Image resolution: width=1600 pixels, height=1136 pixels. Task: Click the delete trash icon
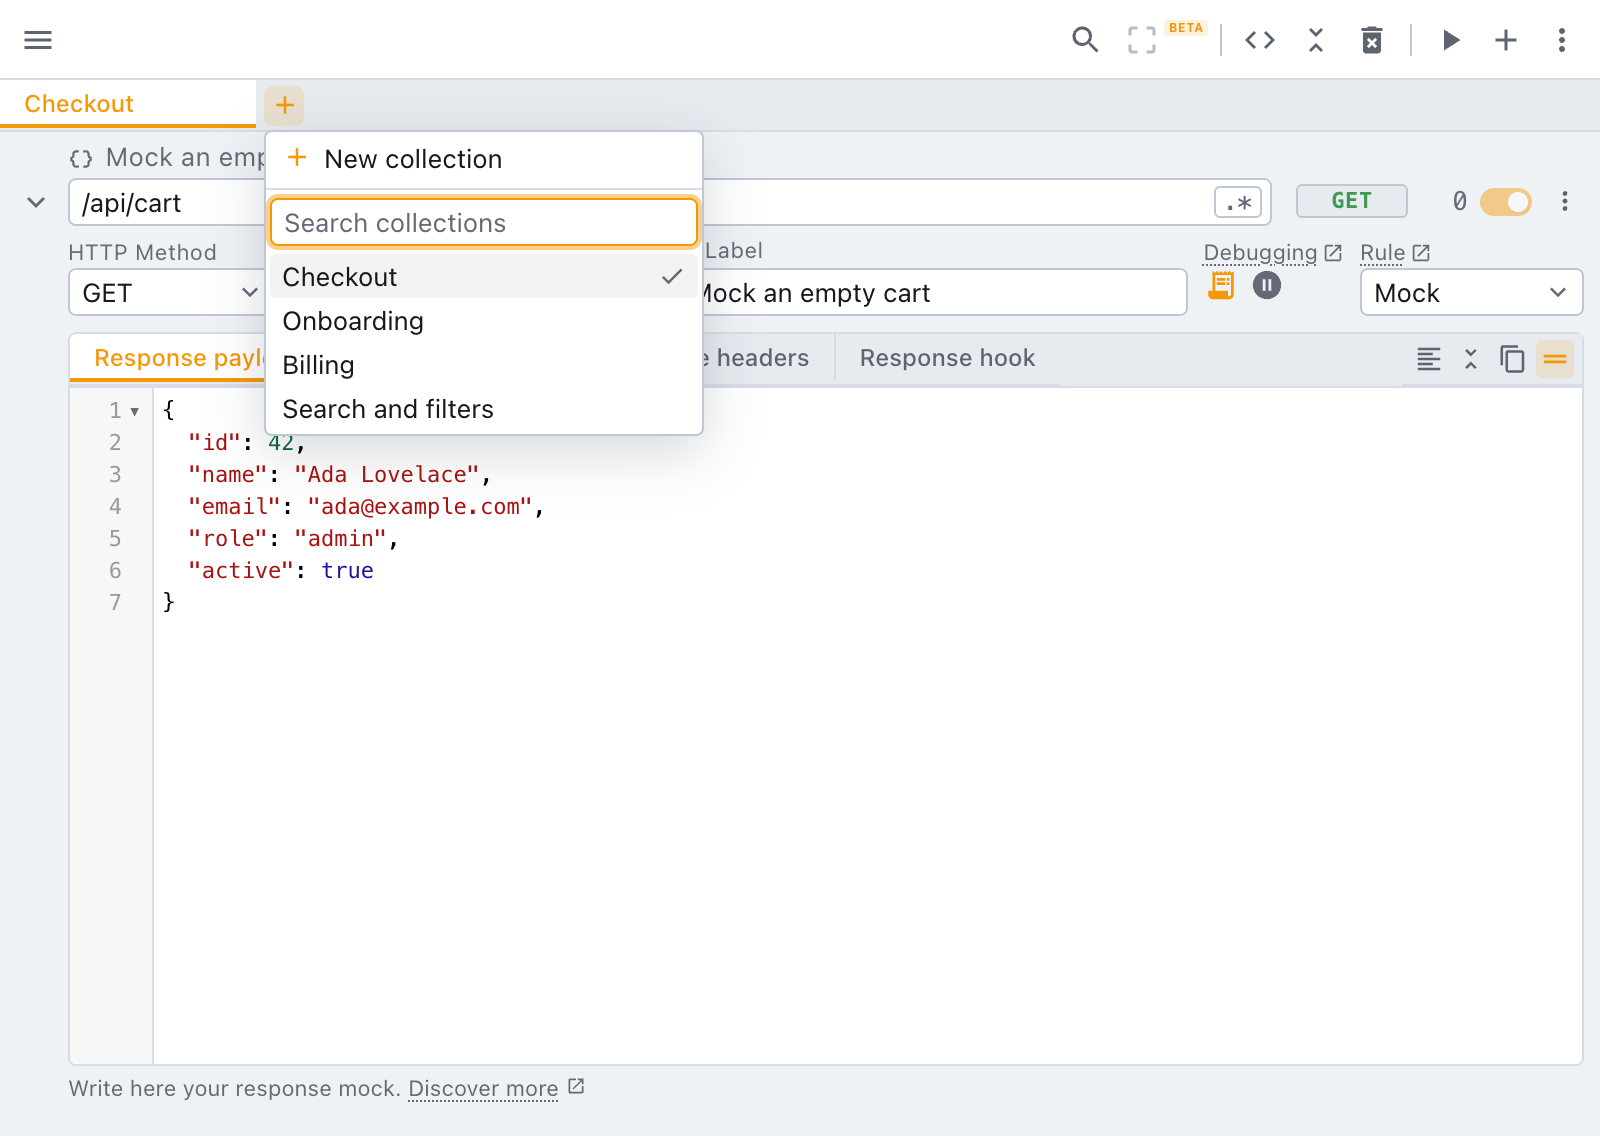[x=1372, y=40]
